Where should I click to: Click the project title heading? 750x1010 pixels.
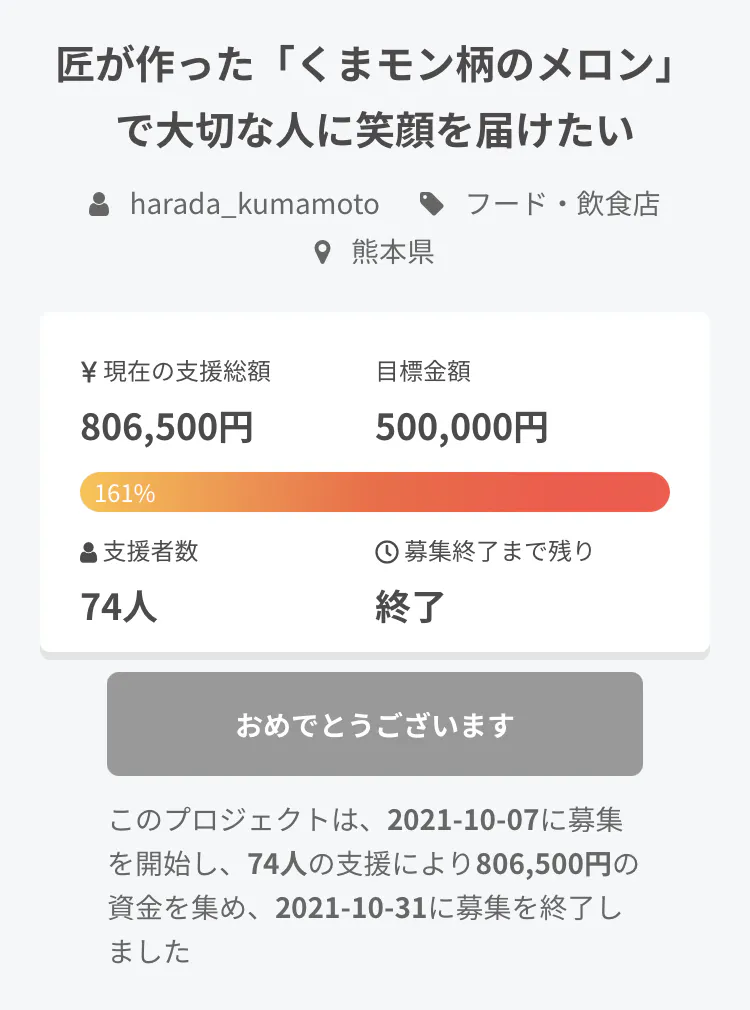coord(375,98)
